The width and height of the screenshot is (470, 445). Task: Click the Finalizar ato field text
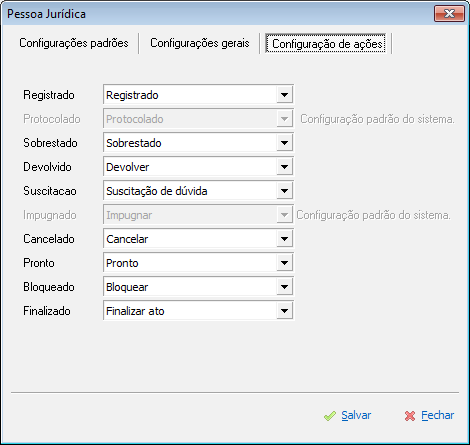coord(135,311)
